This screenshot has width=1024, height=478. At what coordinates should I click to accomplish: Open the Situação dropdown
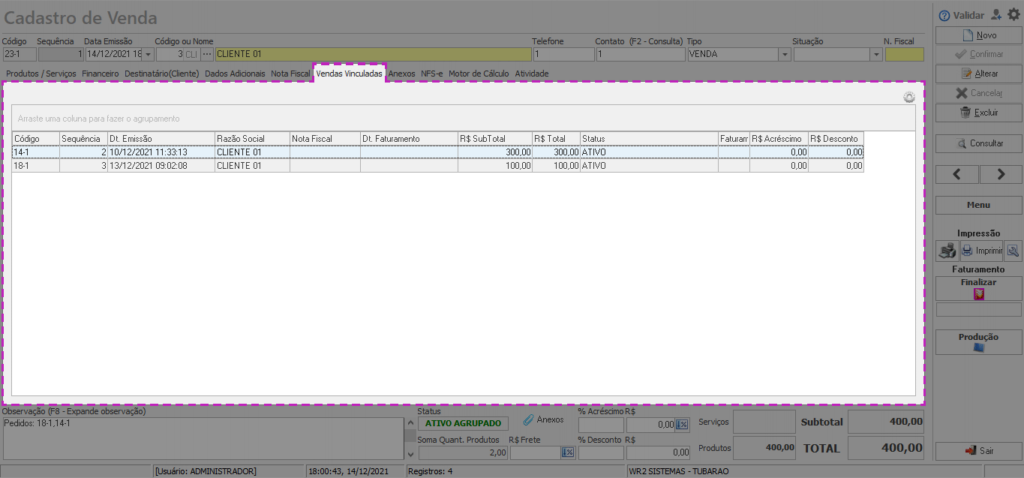[x=875, y=54]
